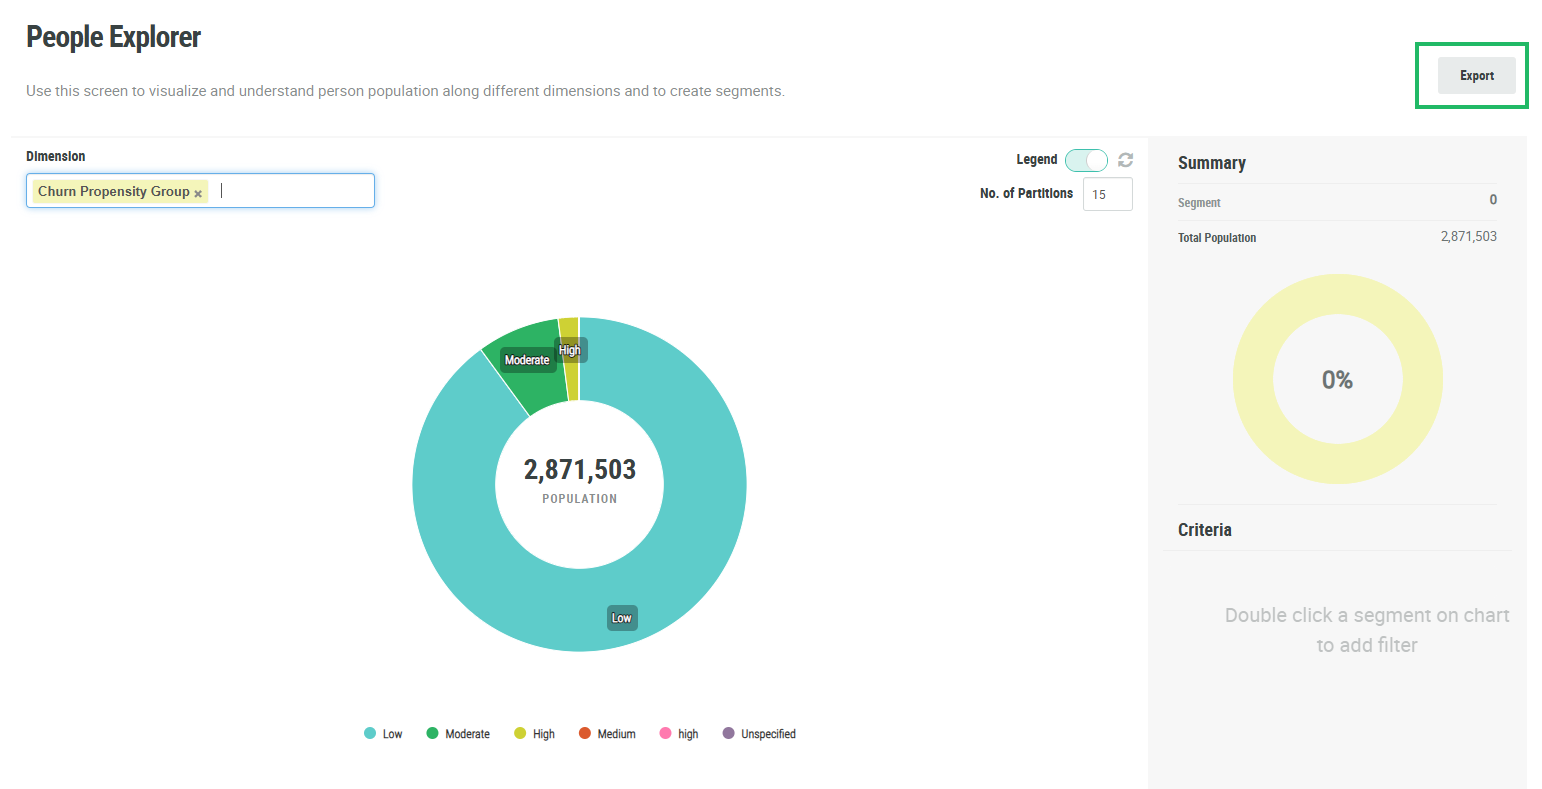Click the population count in donut center

579,470
